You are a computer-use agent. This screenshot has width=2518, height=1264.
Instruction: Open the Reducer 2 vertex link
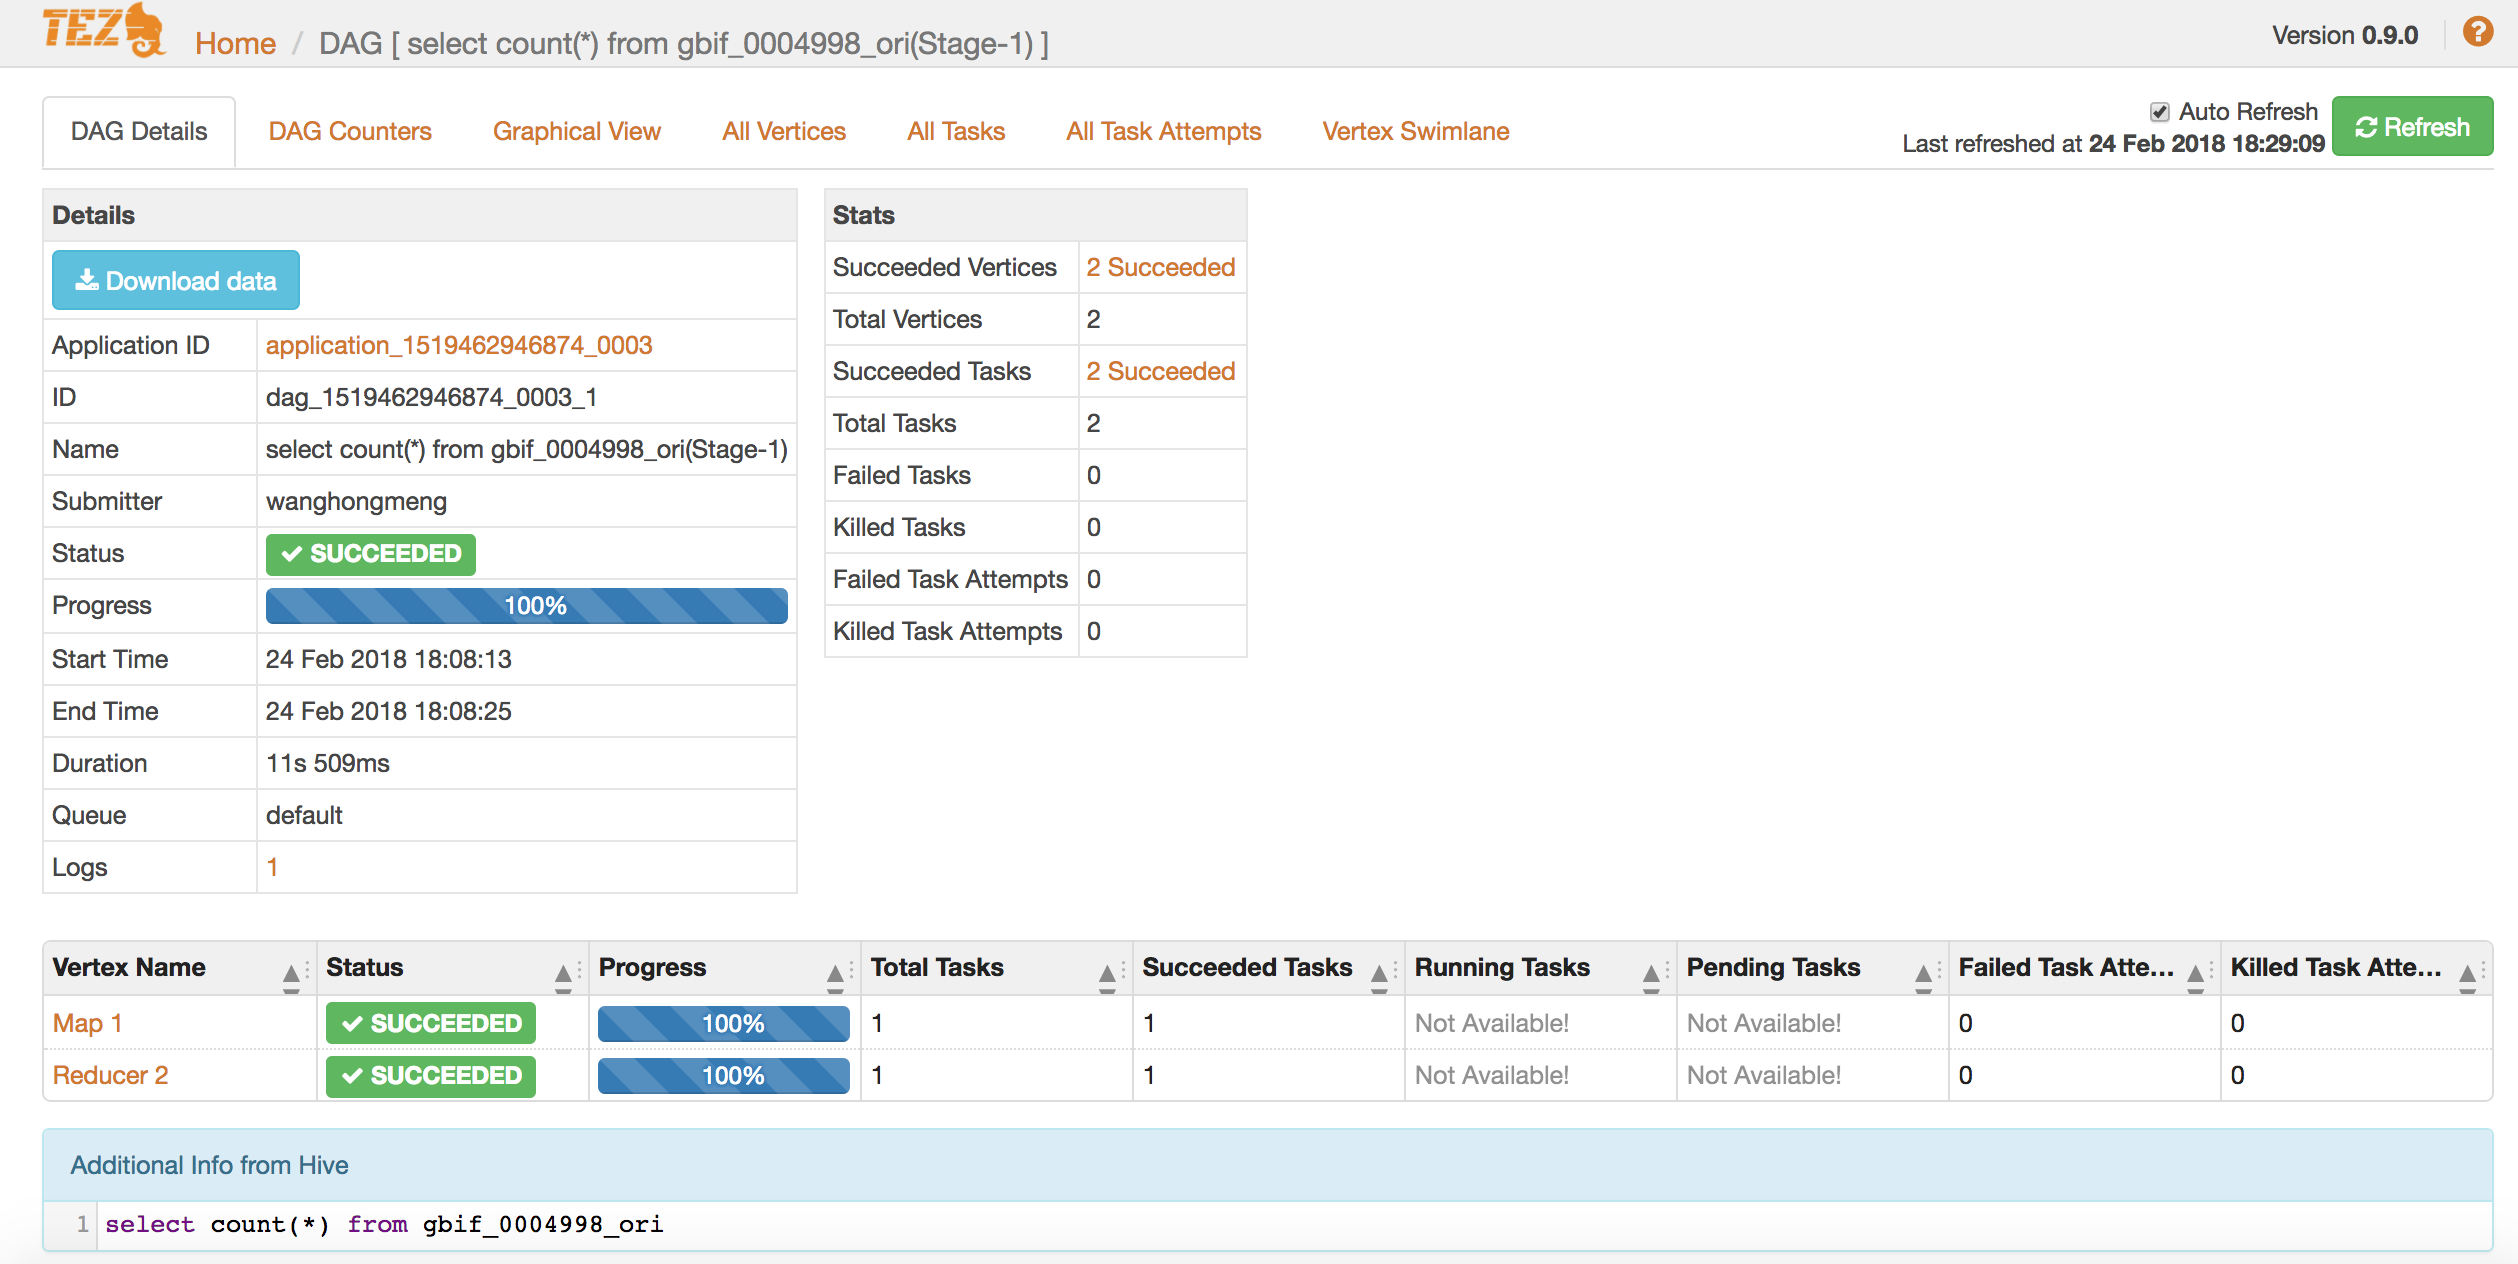click(x=110, y=1075)
